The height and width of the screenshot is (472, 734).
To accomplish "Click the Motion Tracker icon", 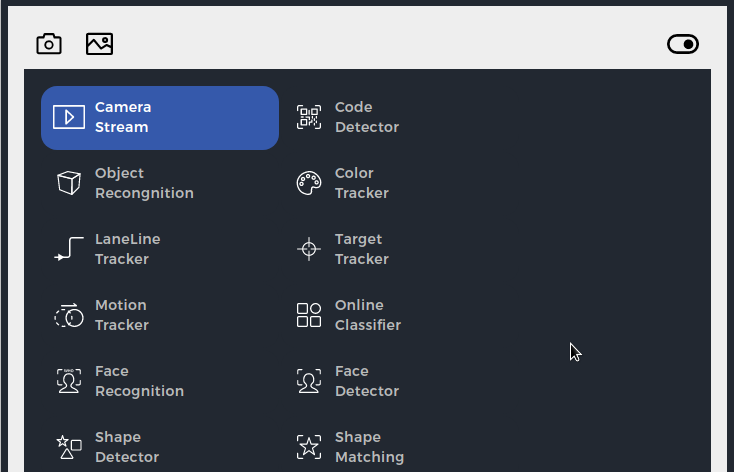I will point(68,315).
